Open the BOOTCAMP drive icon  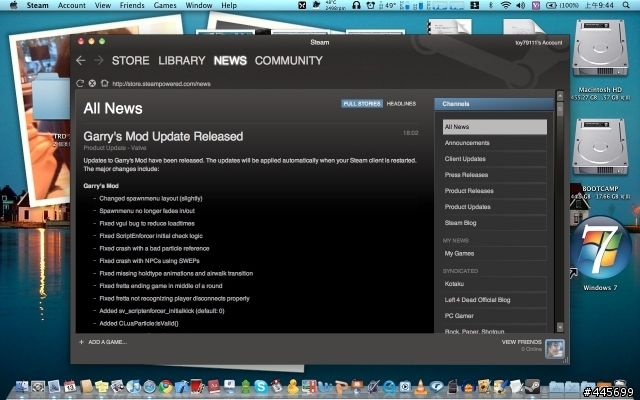pyautogui.click(x=600, y=147)
